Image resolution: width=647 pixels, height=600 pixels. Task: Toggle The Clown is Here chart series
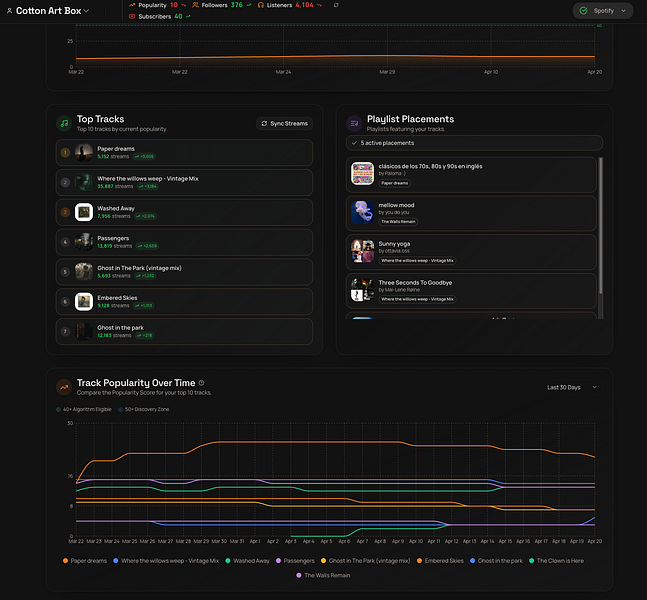coord(556,561)
